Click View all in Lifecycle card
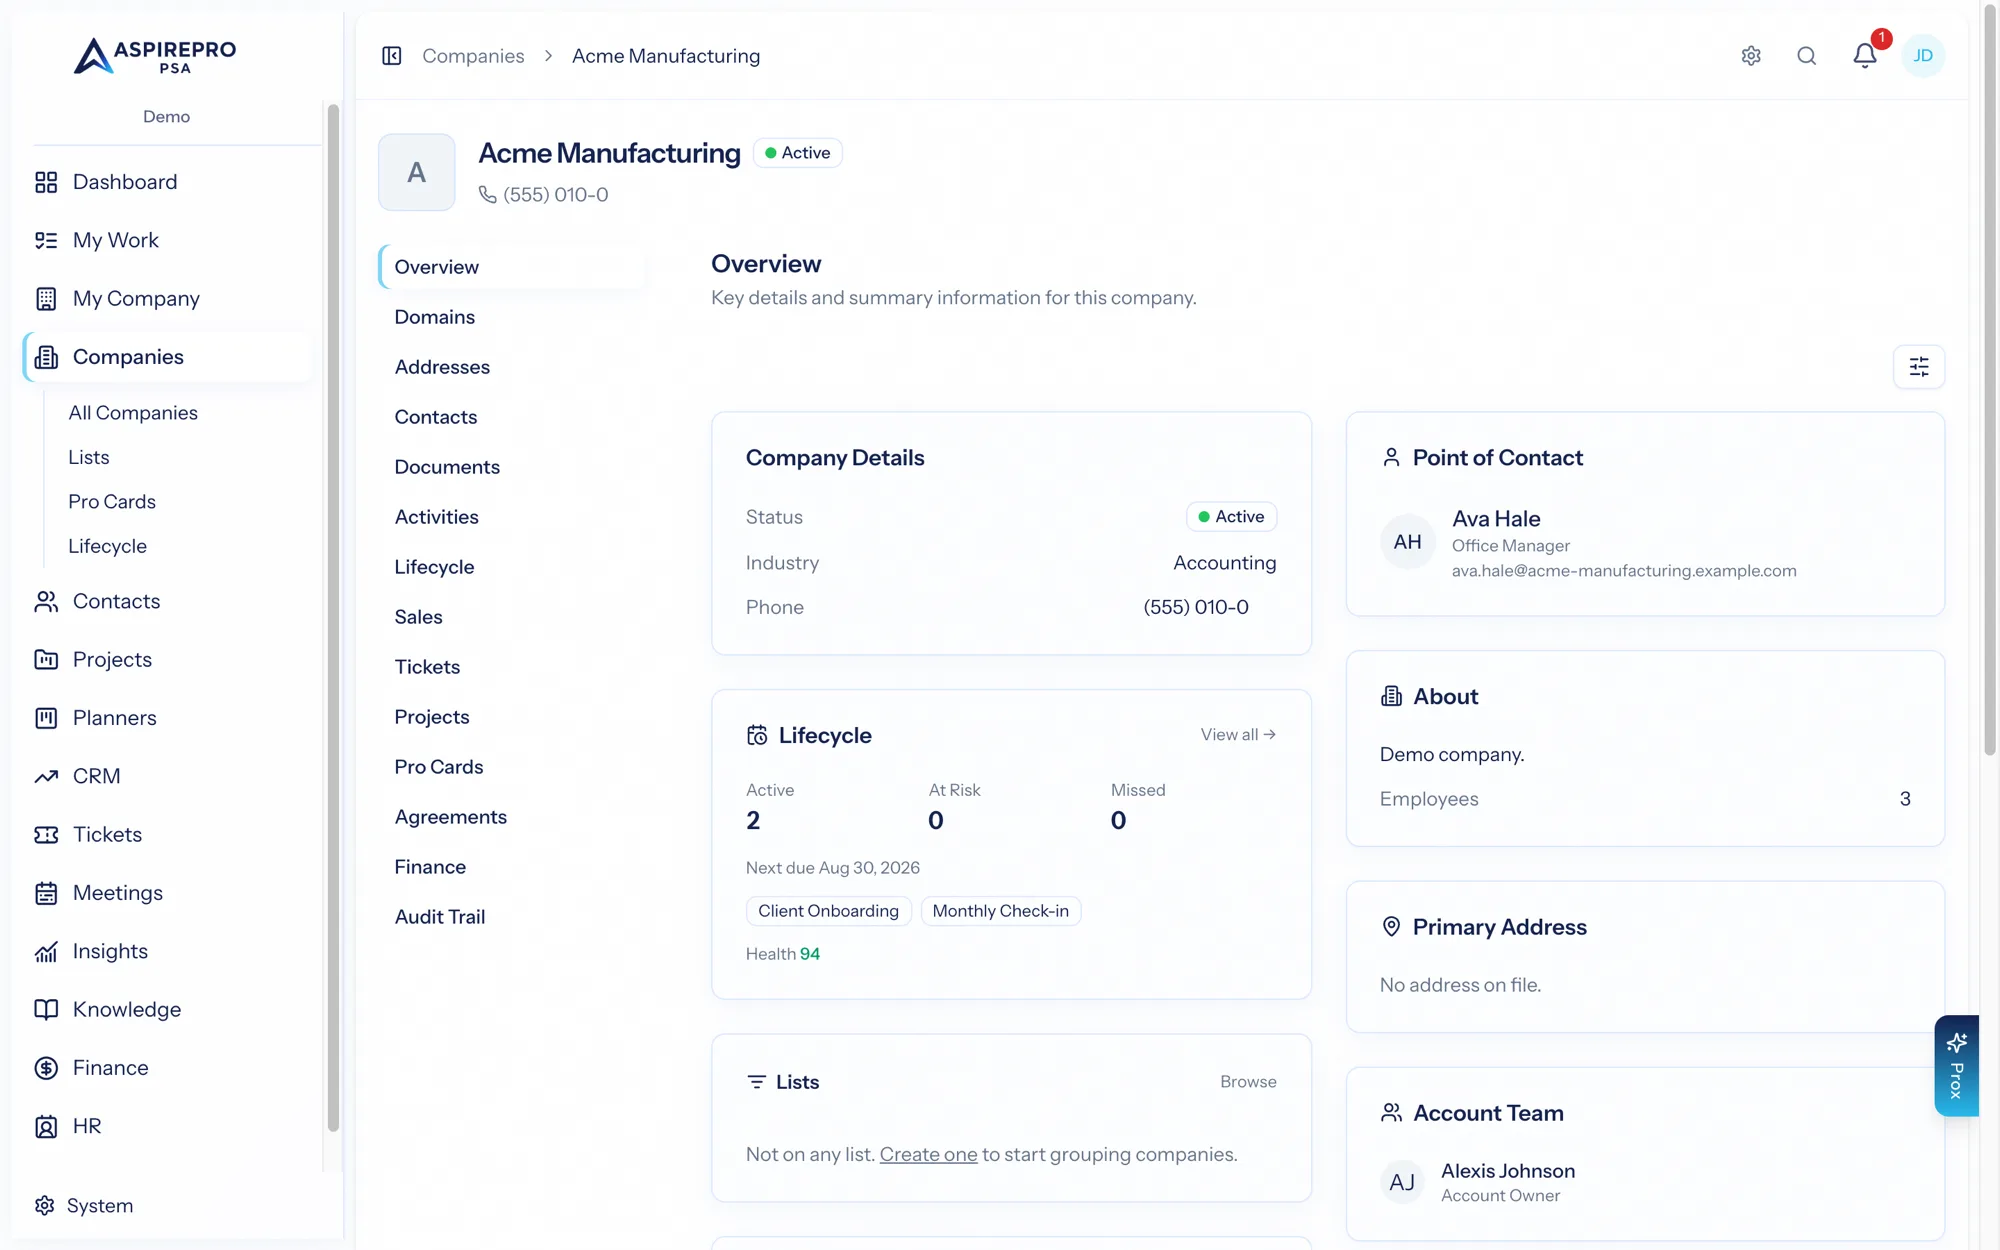This screenshot has height=1250, width=2000. [1238, 734]
